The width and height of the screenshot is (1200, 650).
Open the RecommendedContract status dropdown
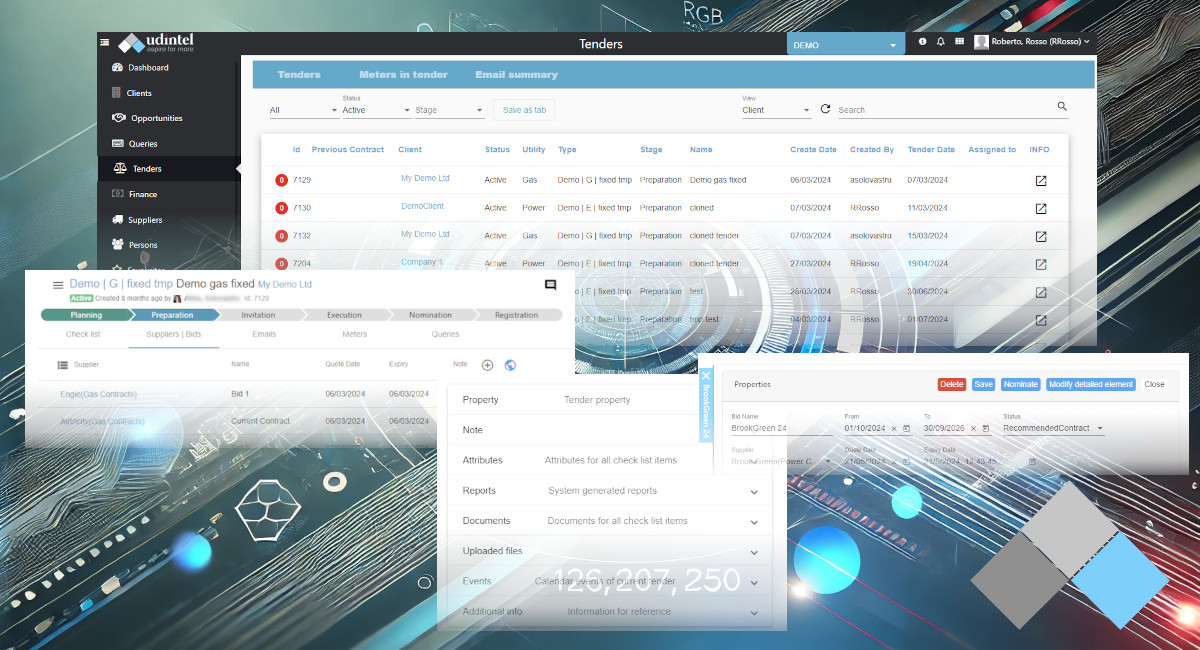1054,428
